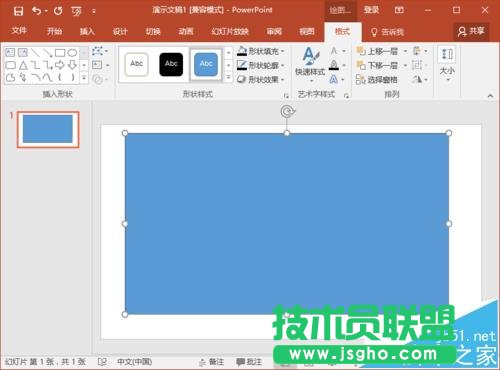Select the rectangle shape in gallery
The height and width of the screenshot is (370, 500).
[60, 52]
